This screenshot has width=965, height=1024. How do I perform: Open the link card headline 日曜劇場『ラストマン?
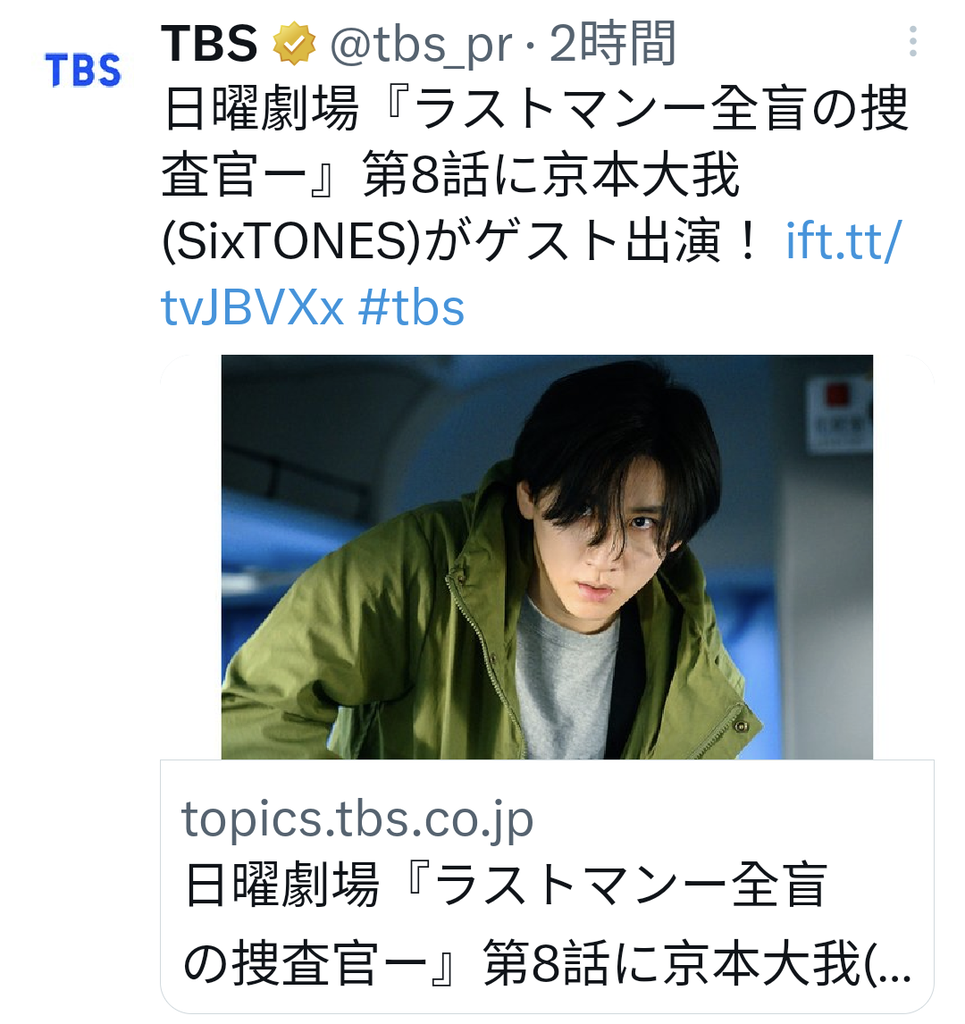pyautogui.click(x=506, y=886)
